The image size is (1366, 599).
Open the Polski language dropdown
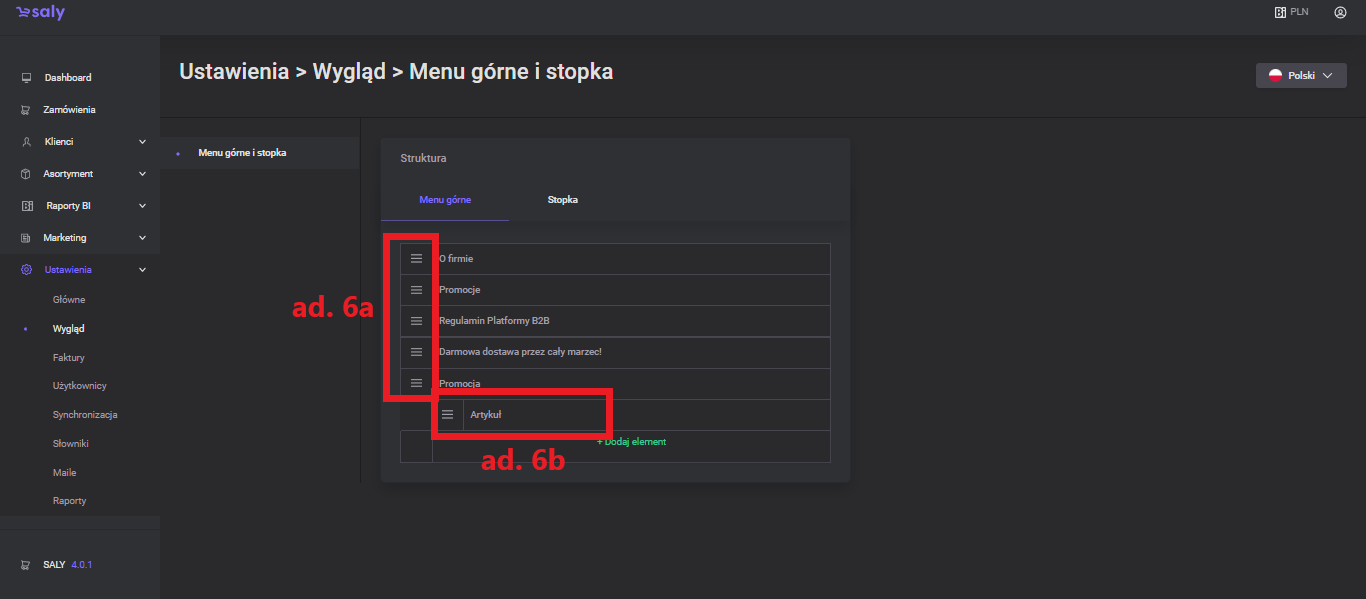tap(1300, 76)
